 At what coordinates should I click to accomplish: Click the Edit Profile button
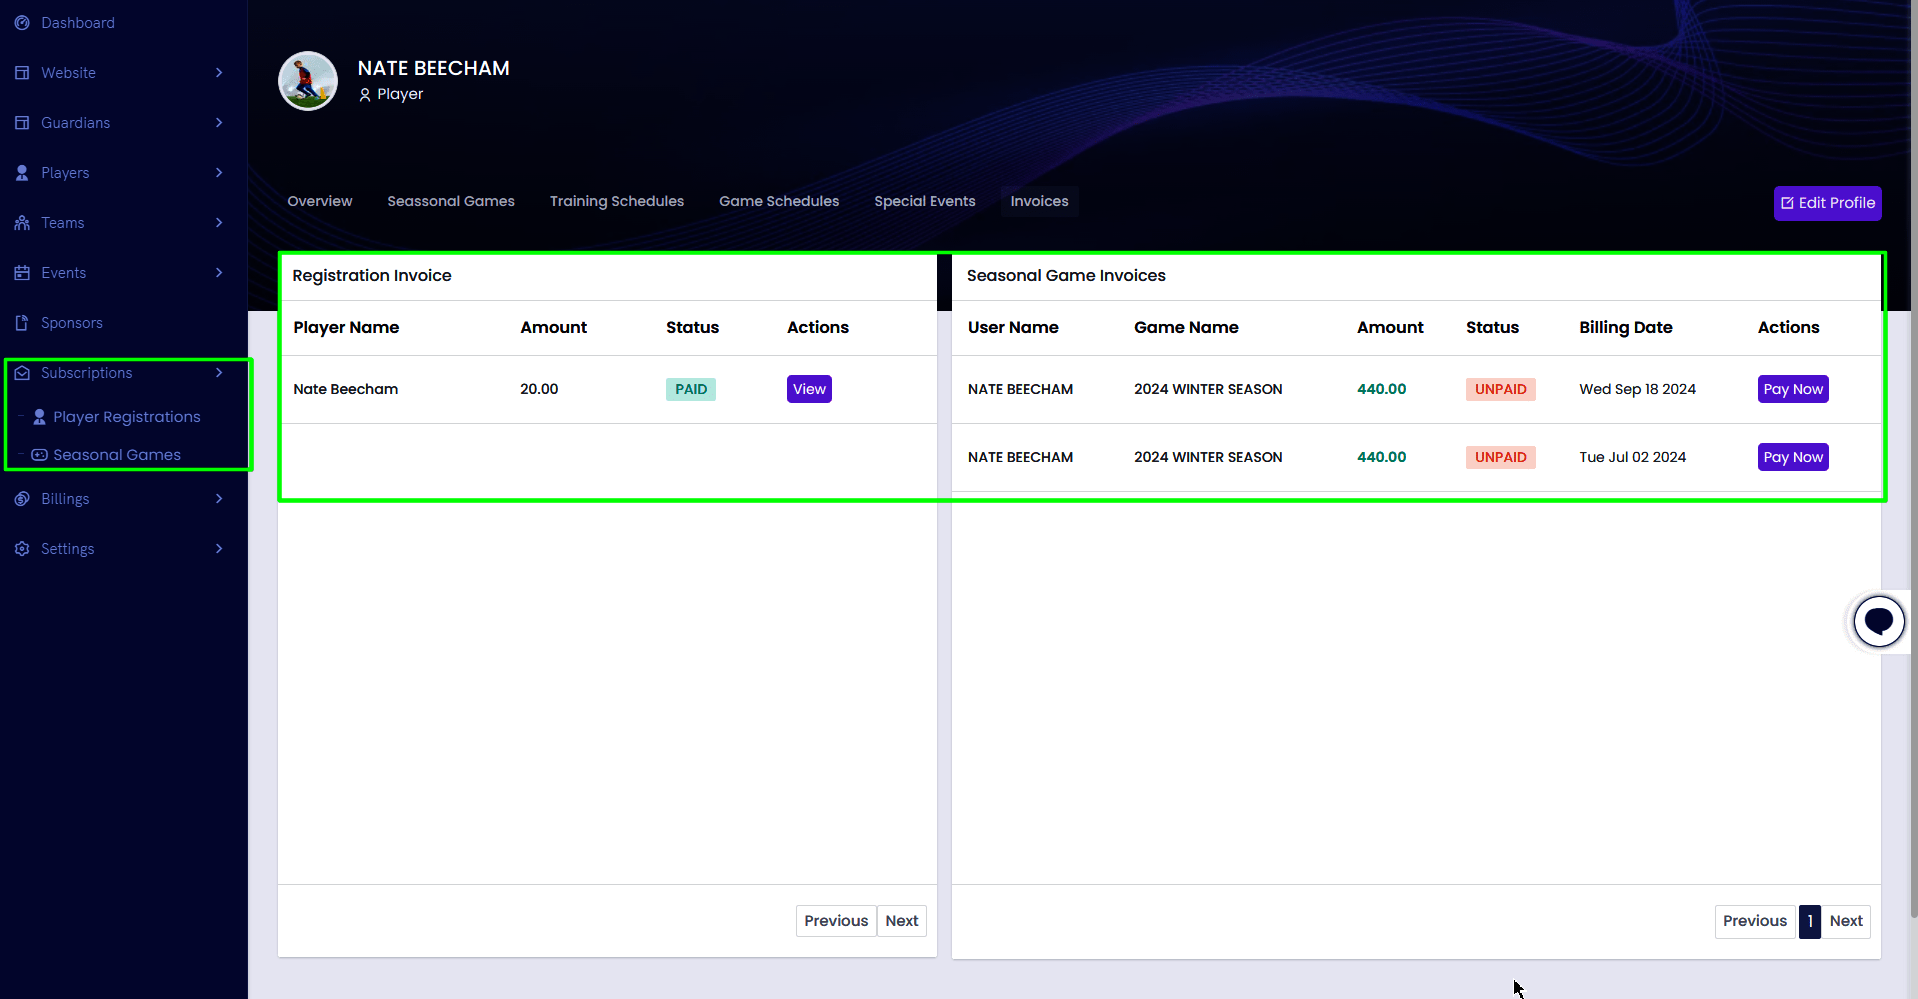1827,203
